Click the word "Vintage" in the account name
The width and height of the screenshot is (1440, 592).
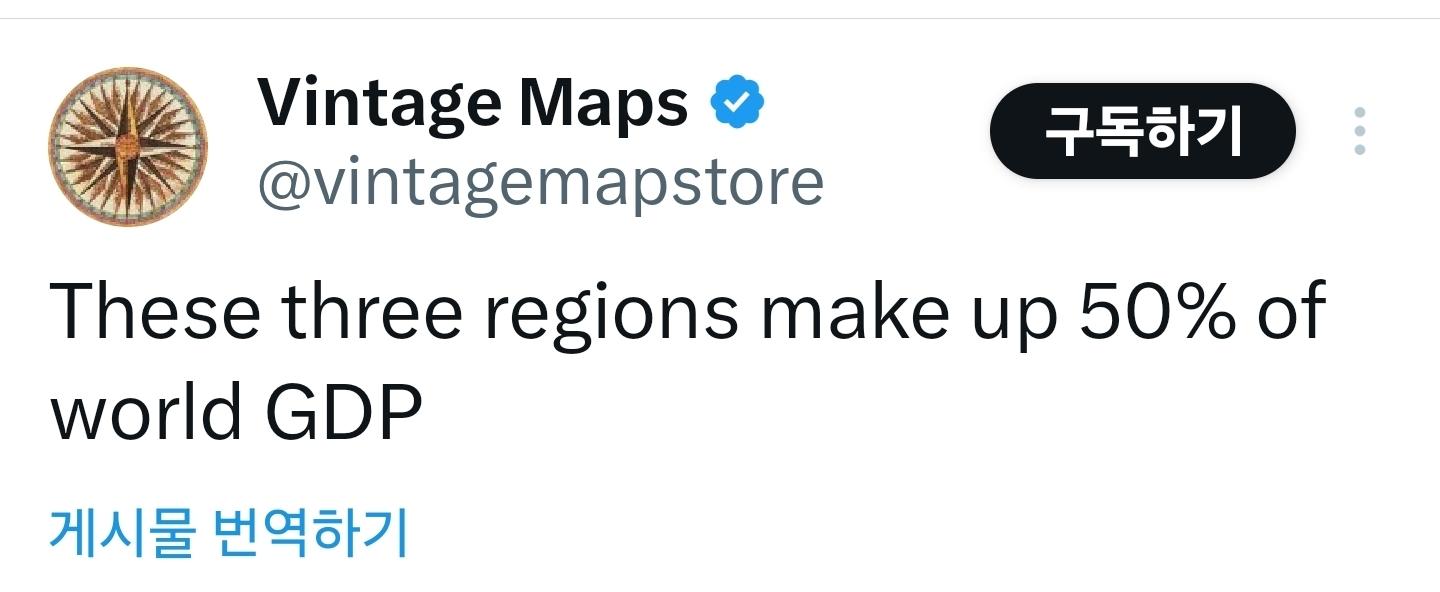point(380,104)
